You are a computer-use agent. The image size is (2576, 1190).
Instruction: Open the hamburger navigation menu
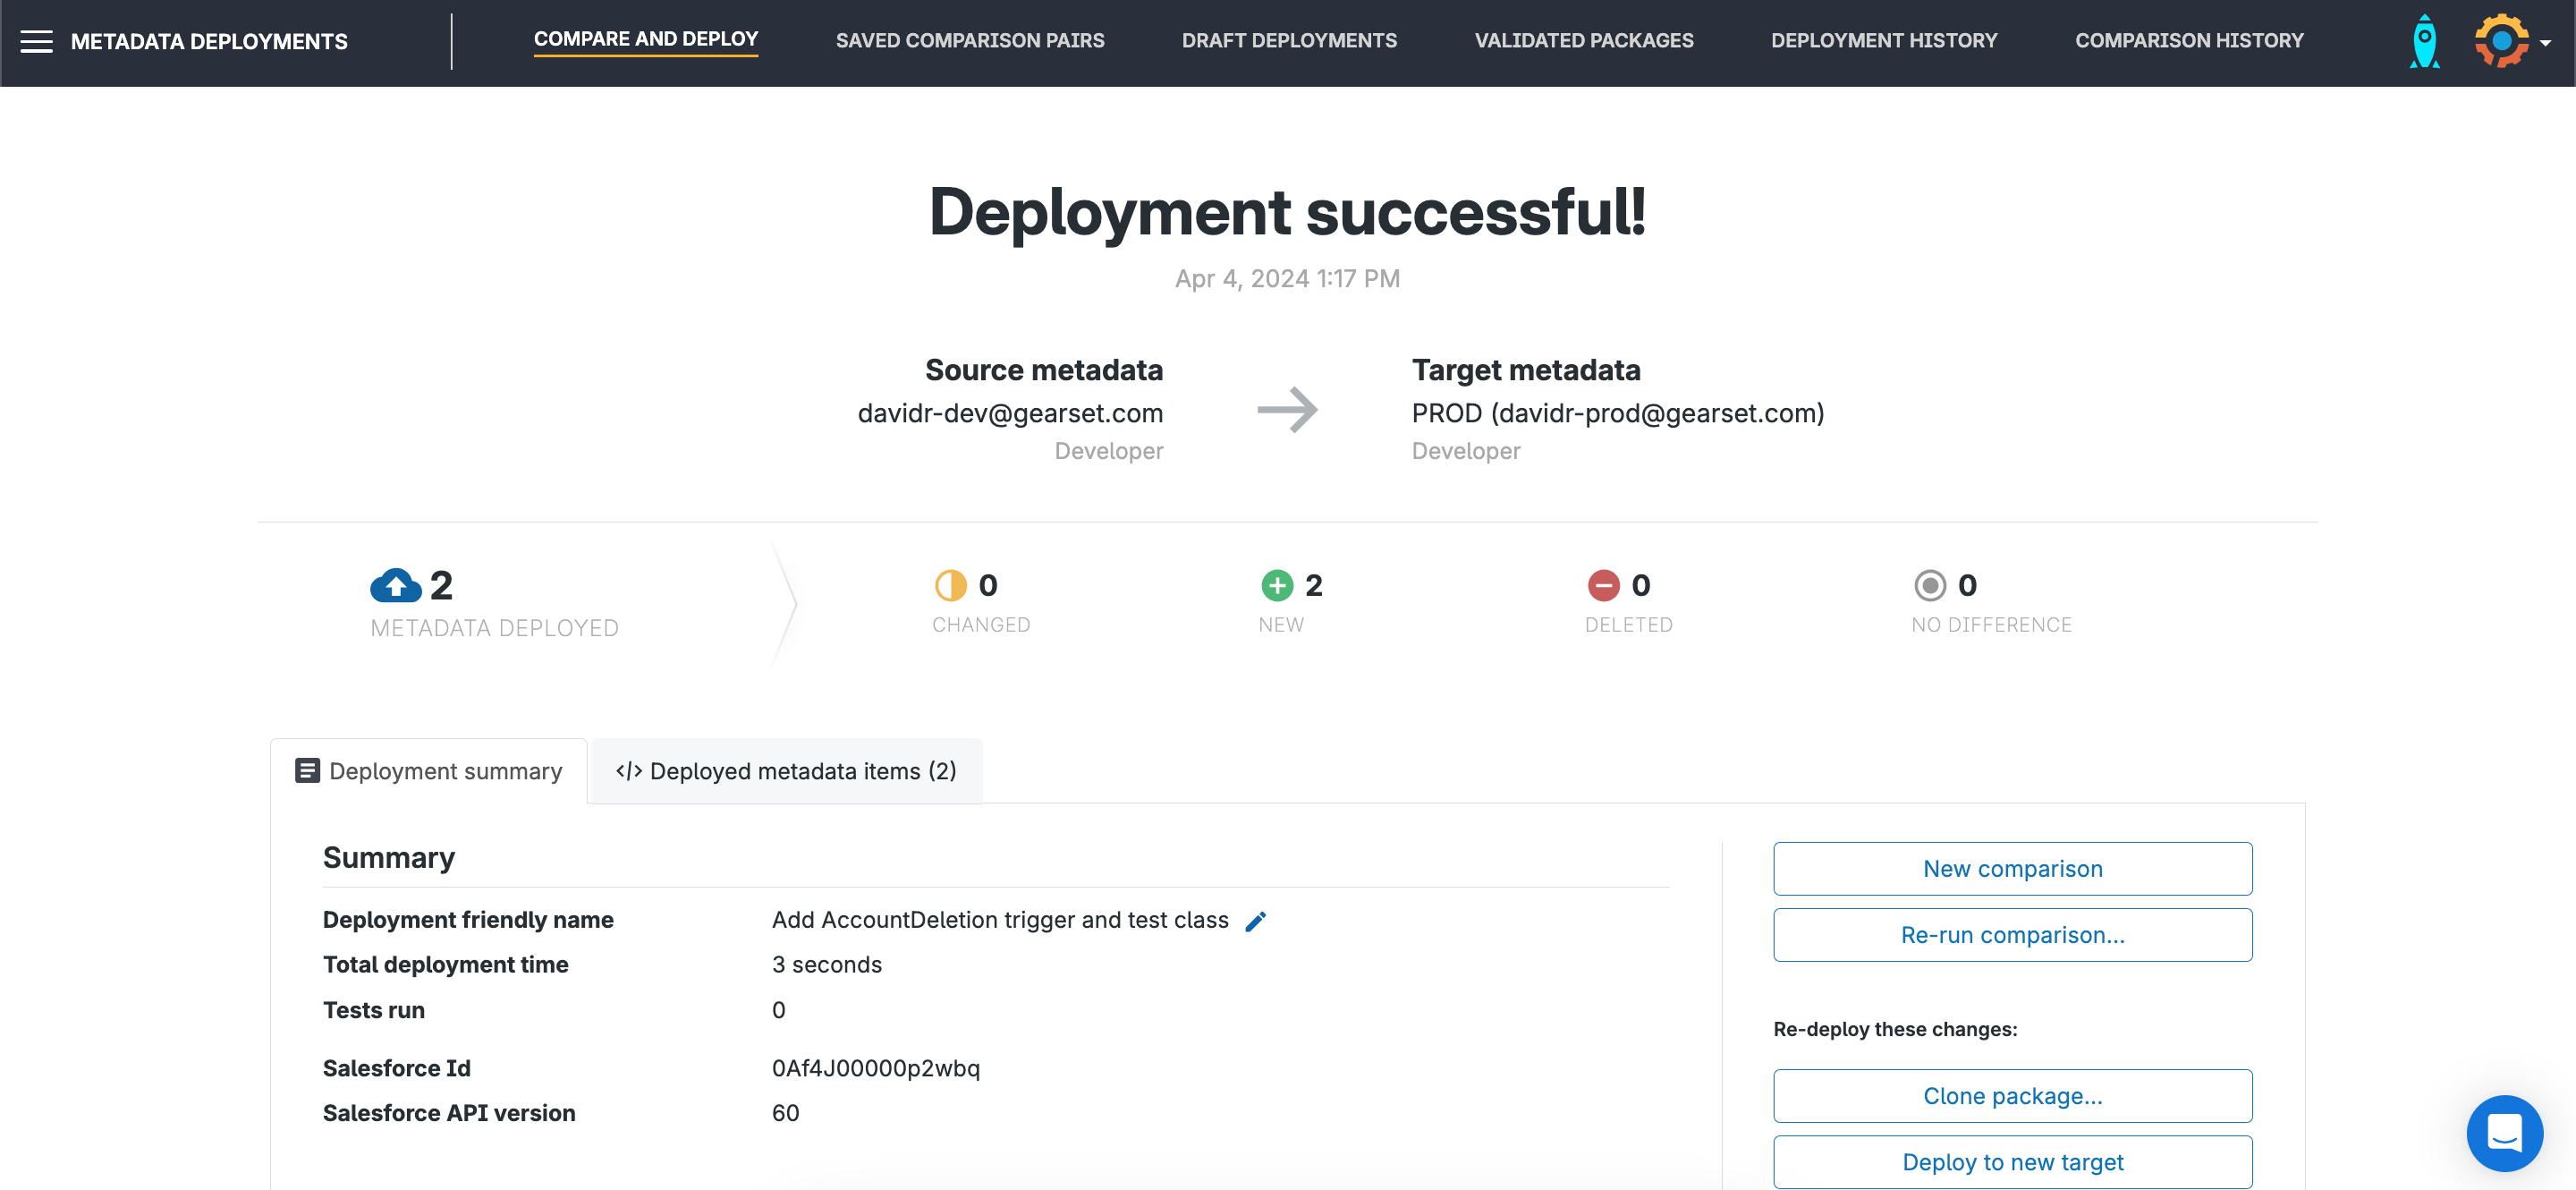36,41
